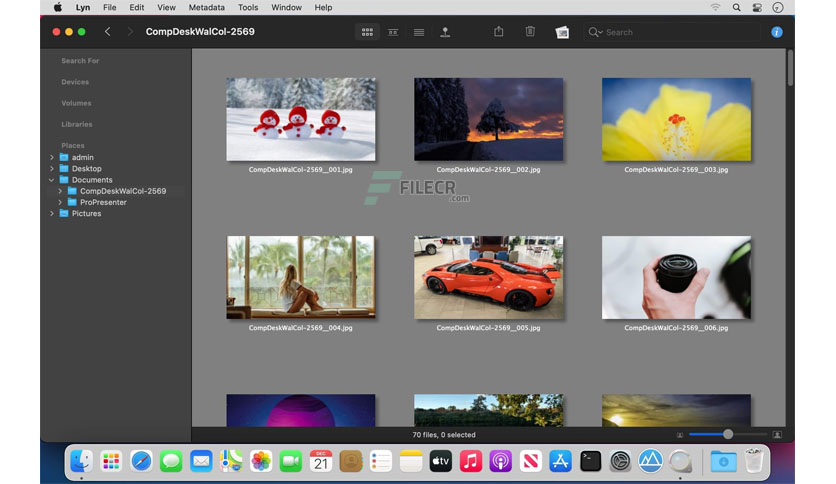
Task: Collapse the Documents folder
Action: 52,180
